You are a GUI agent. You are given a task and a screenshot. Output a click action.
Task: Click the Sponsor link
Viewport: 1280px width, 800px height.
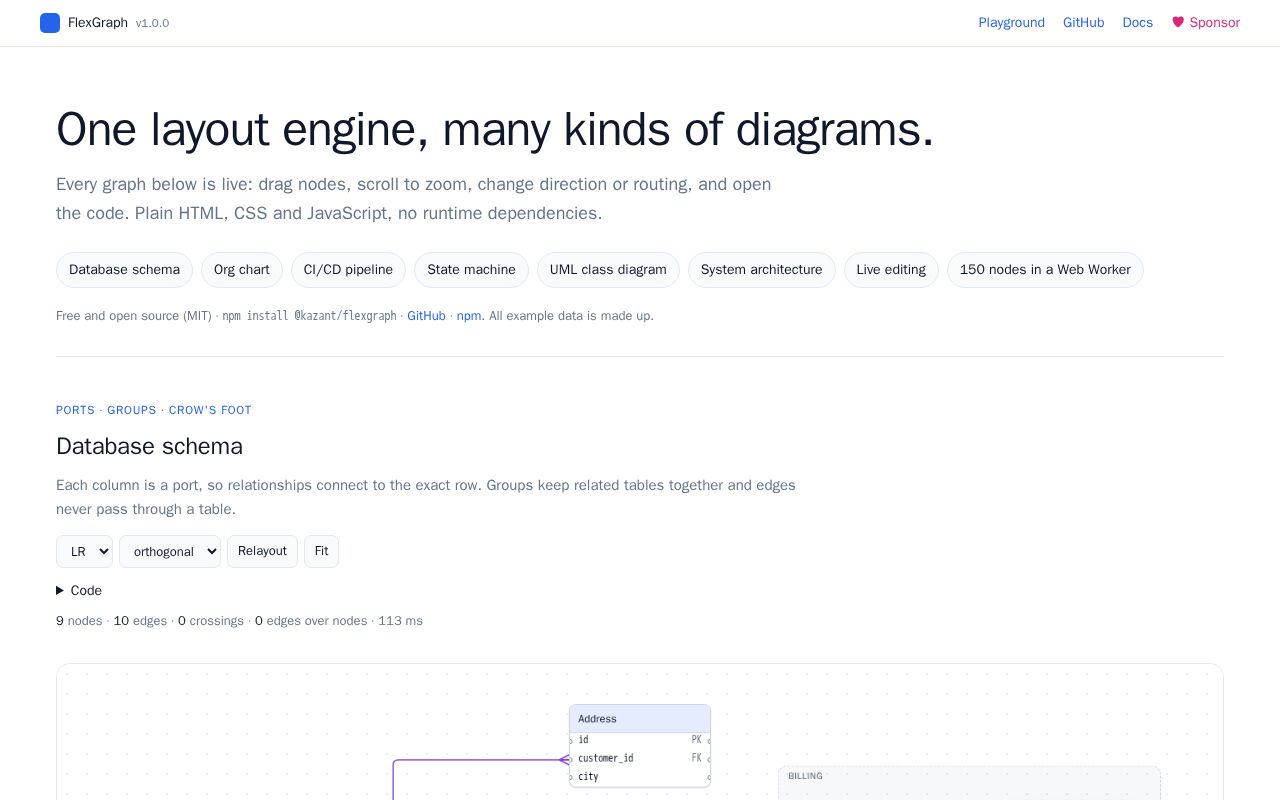click(1206, 22)
